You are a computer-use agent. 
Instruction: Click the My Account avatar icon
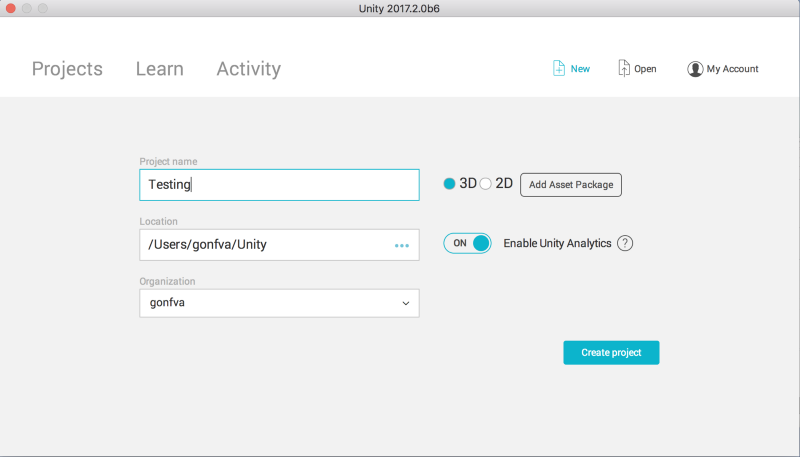(x=695, y=69)
